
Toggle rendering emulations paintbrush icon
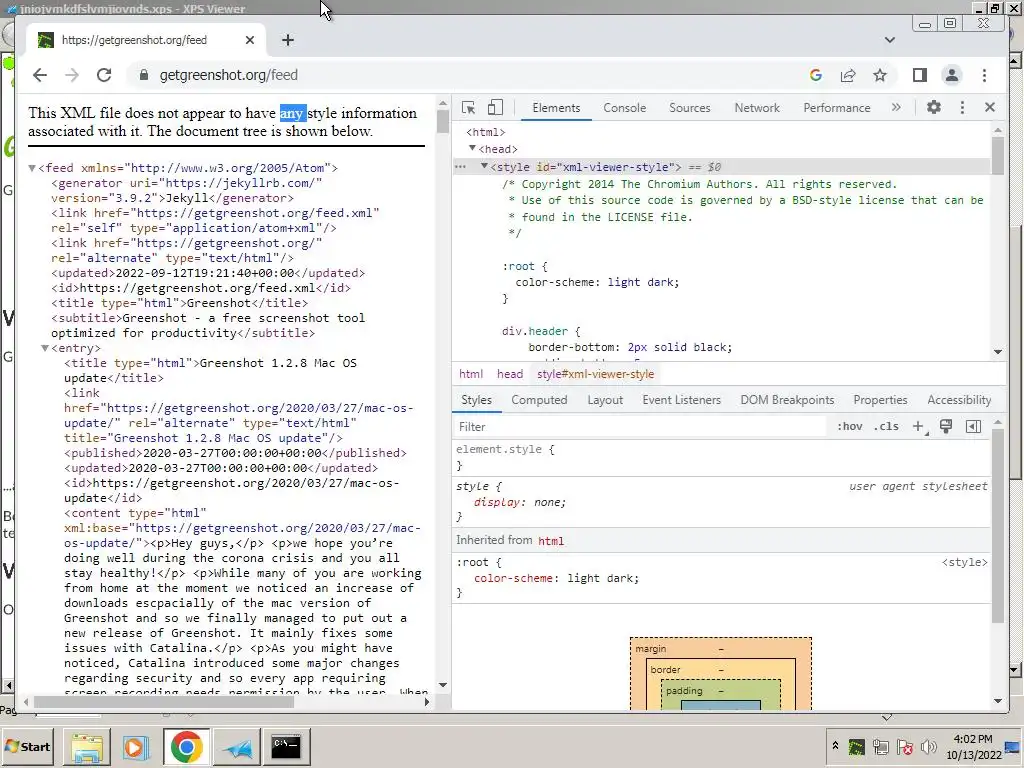(x=946, y=426)
